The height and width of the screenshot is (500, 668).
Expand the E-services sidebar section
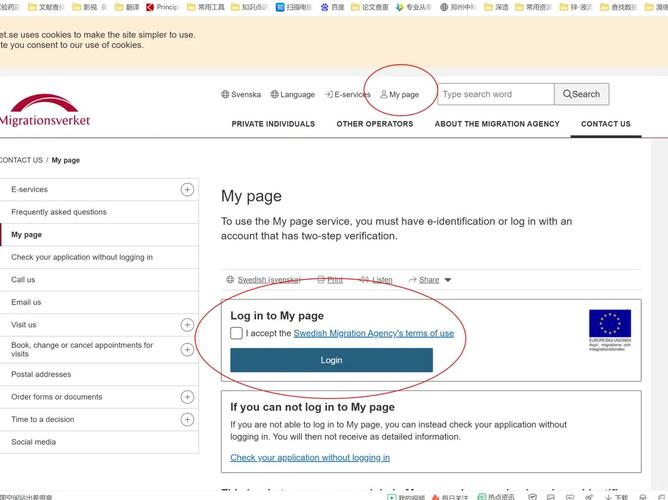coord(187,189)
